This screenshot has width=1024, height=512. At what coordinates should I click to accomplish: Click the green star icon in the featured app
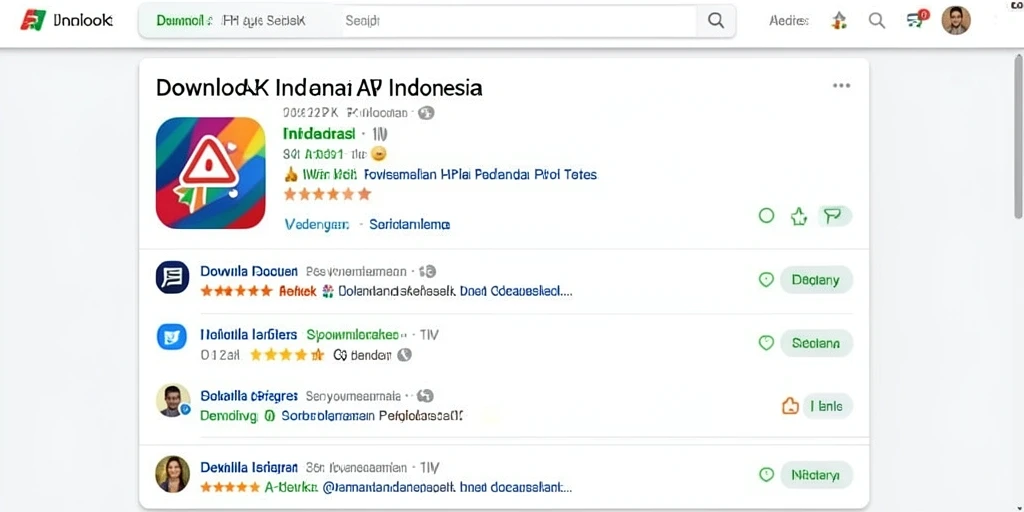799,216
